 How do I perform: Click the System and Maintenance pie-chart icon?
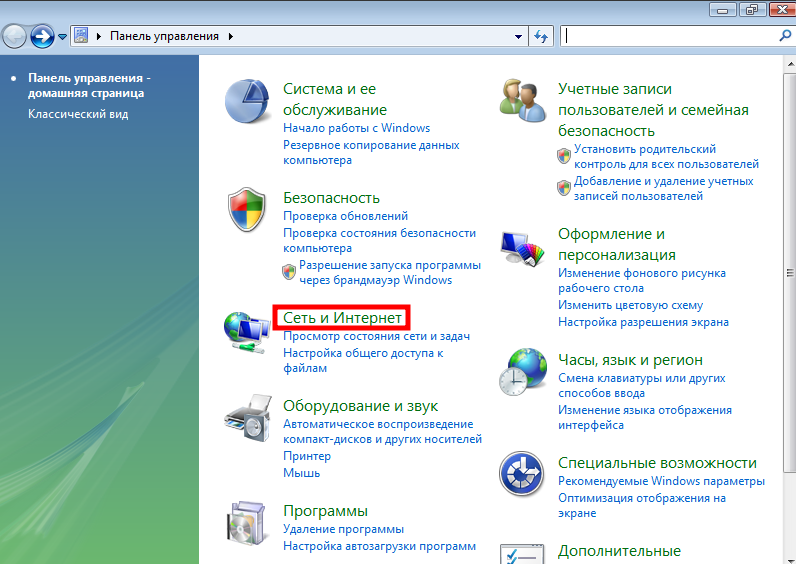pos(247,101)
